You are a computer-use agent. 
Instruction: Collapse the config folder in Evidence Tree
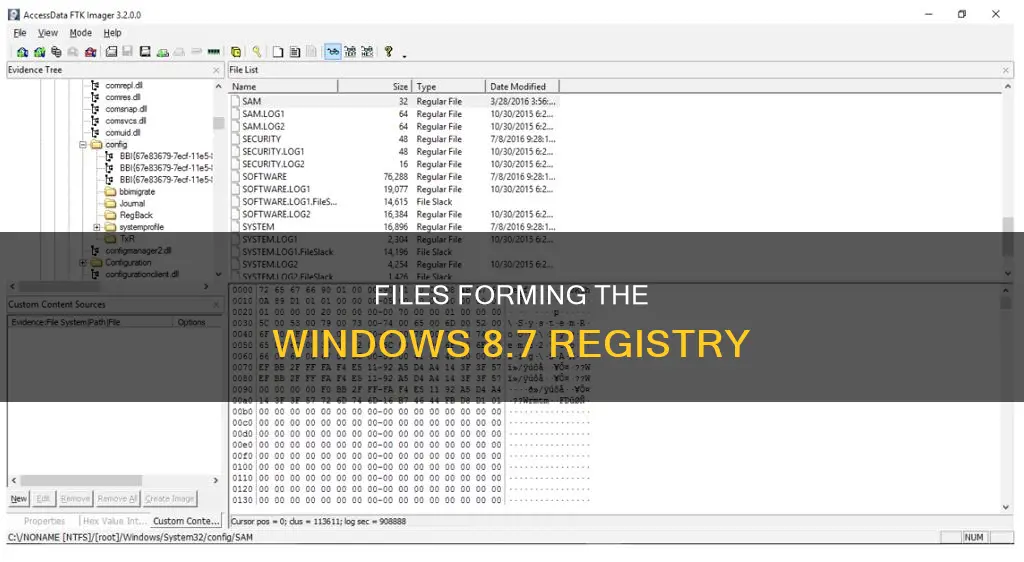(x=83, y=144)
